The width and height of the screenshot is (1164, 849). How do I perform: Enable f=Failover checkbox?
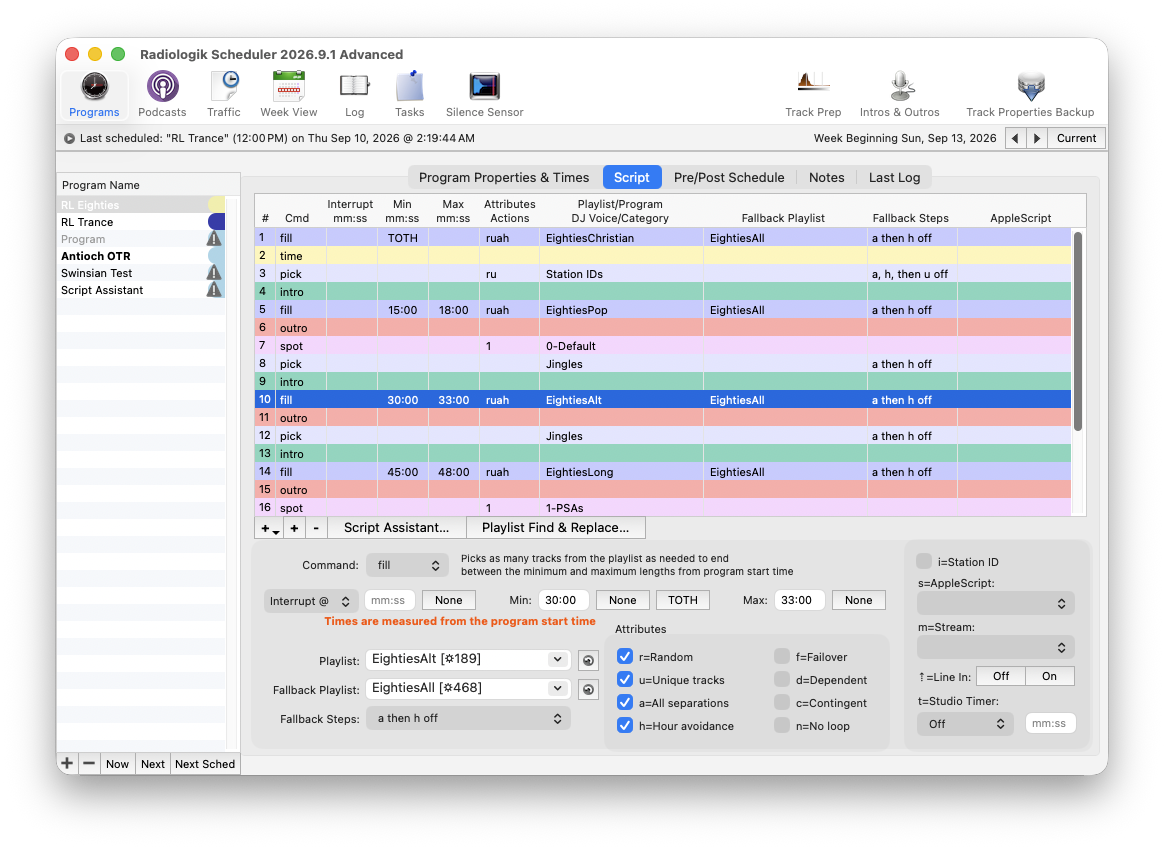pyautogui.click(x=782, y=656)
